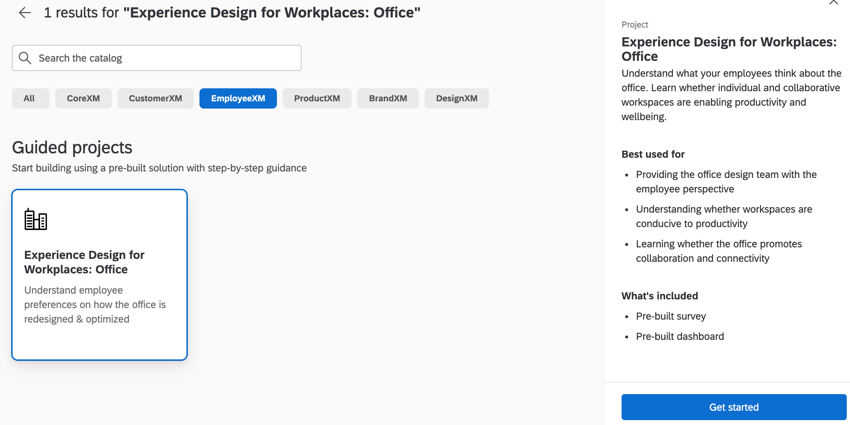
Task: Click the card description about employee preferences
Action: point(95,305)
